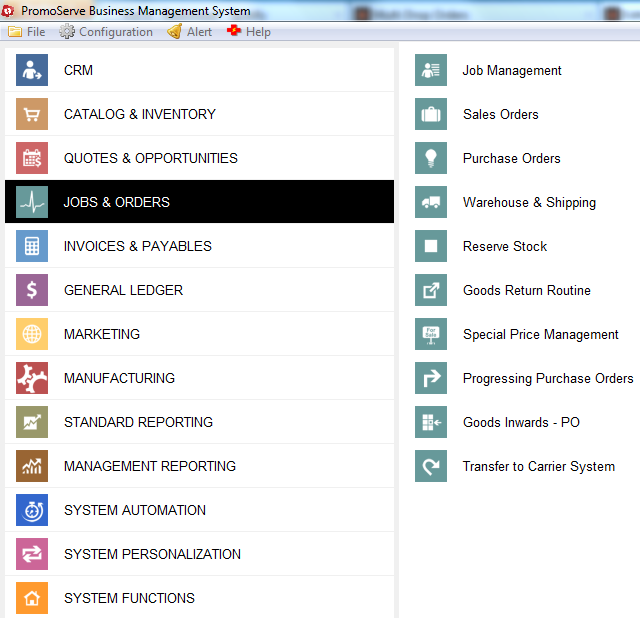The width and height of the screenshot is (640, 618).
Task: Click the Warehouse & Shipping truck icon
Action: (431, 202)
